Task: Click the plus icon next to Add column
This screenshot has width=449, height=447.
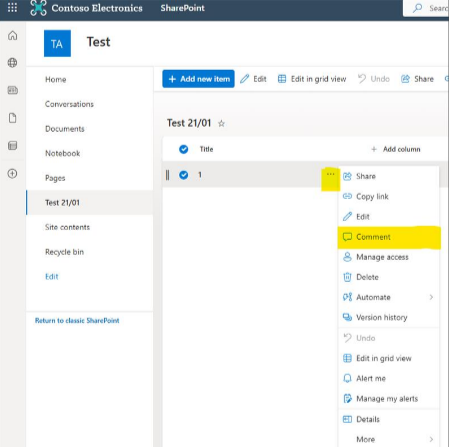Action: coord(374,149)
